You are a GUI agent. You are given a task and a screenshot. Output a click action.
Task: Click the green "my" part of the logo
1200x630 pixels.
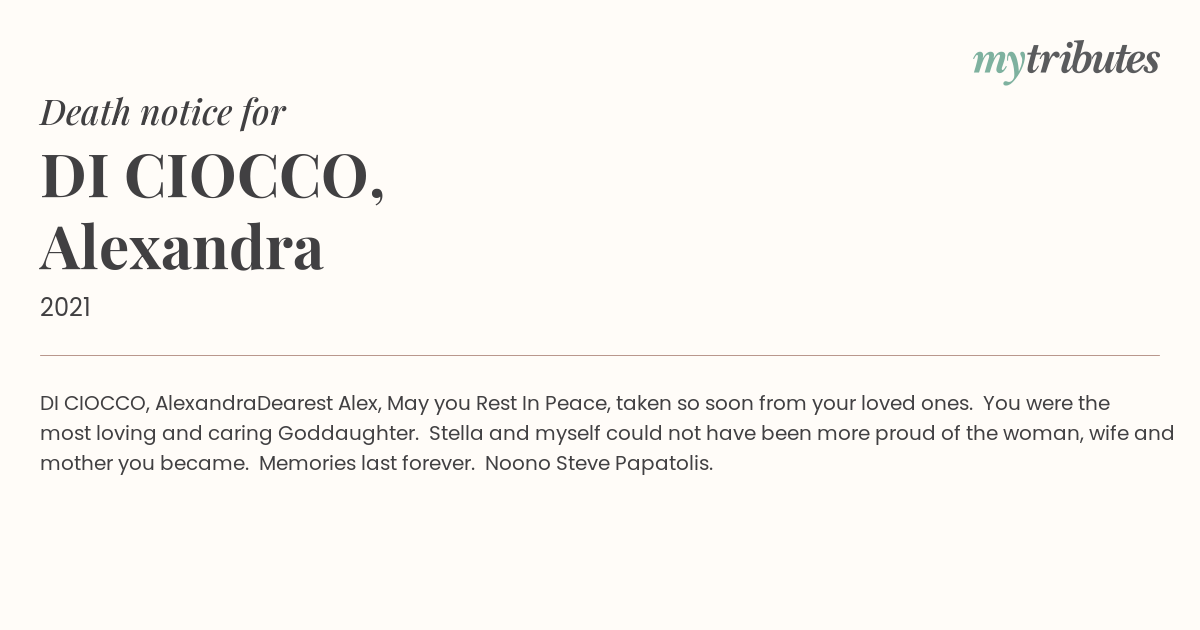[x=999, y=64]
